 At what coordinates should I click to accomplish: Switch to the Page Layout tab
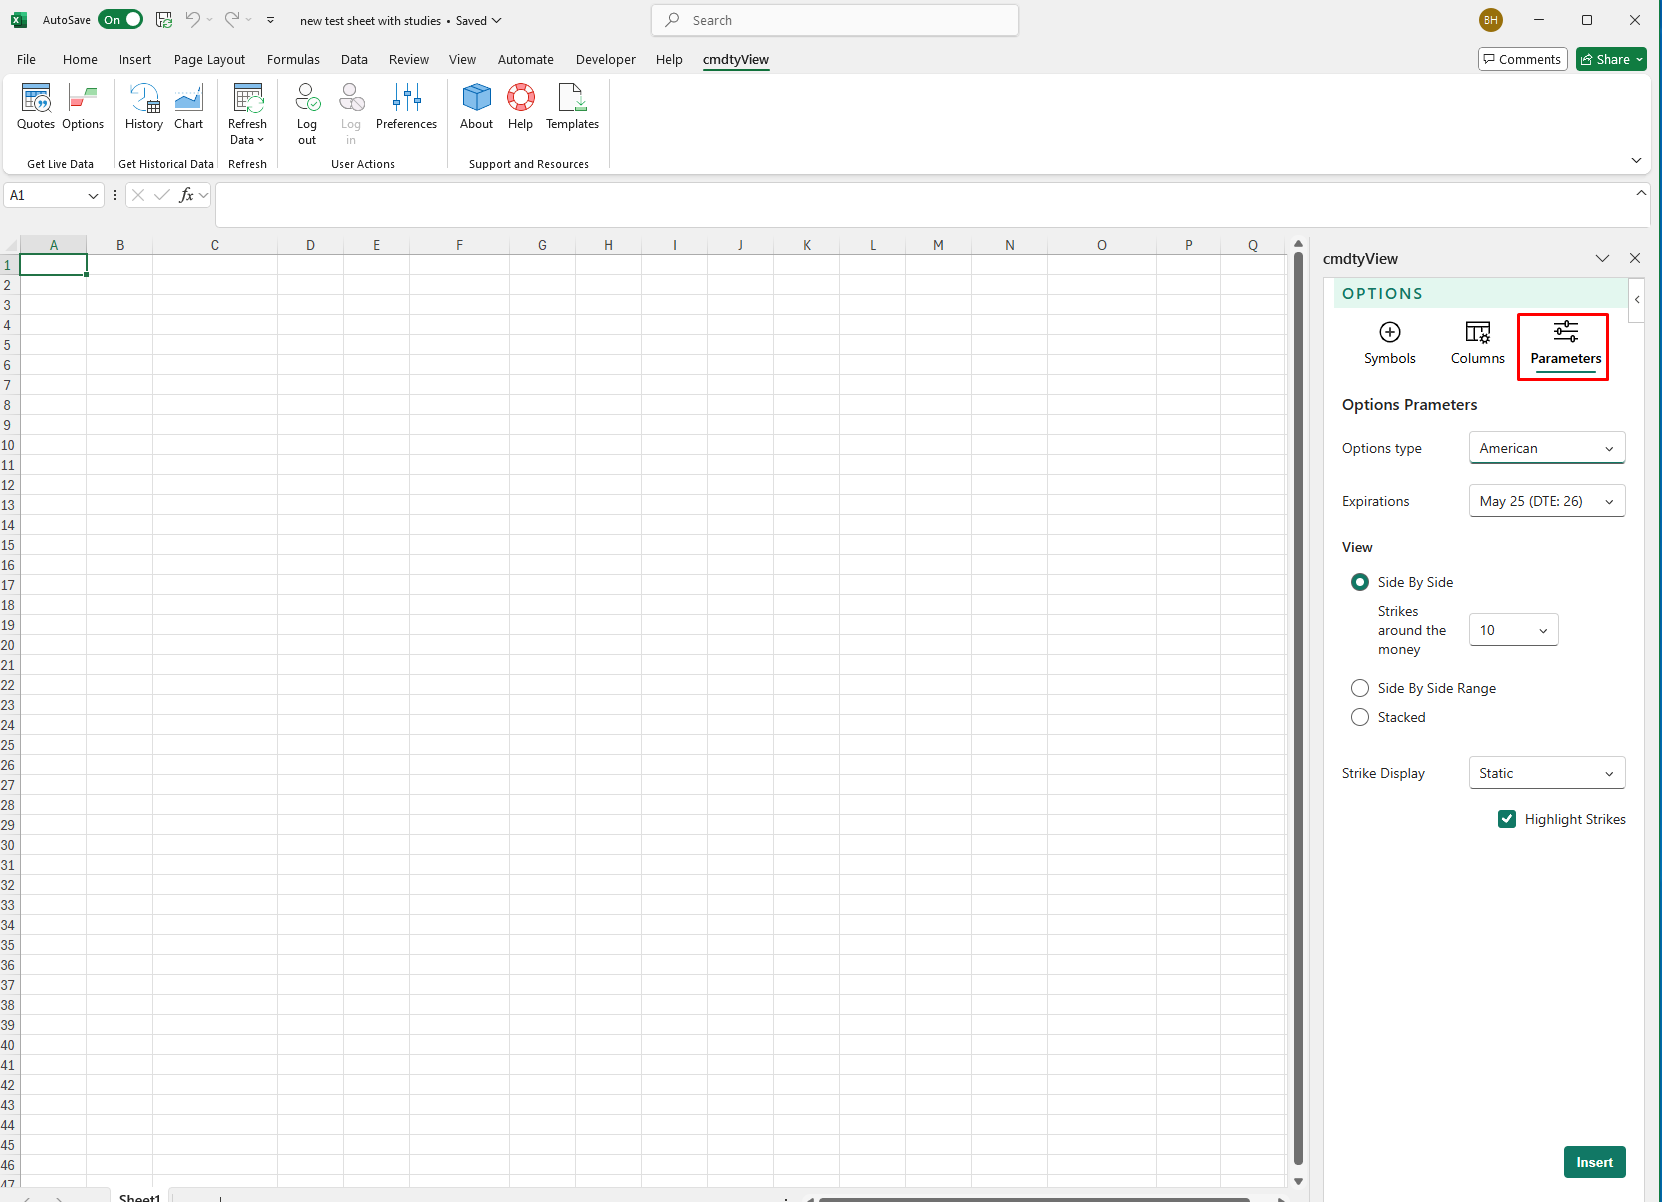pos(209,59)
